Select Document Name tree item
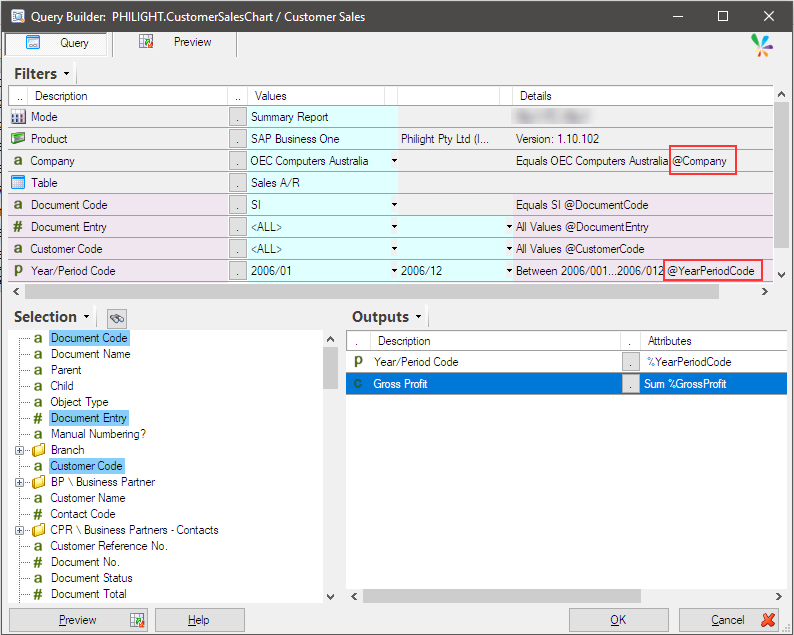The image size is (794, 635). (x=91, y=354)
